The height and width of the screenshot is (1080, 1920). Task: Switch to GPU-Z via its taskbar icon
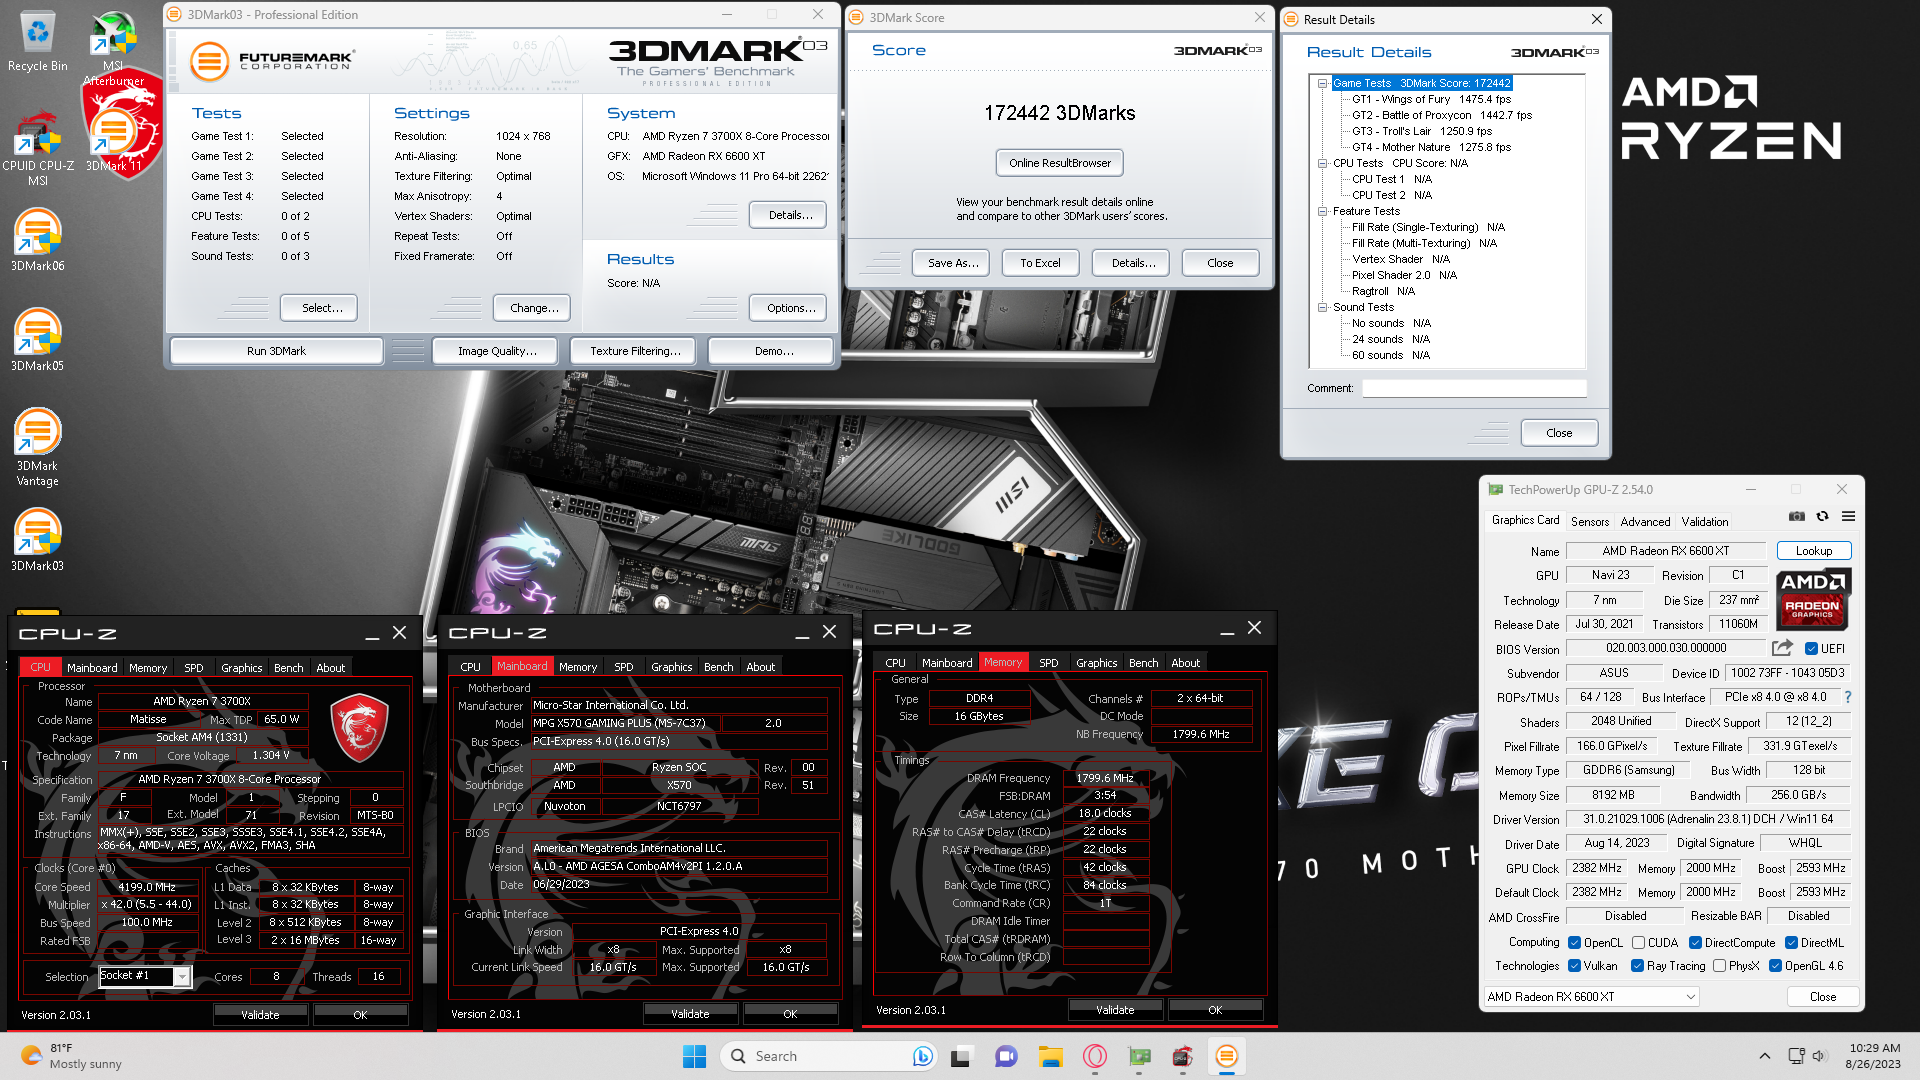click(1139, 1056)
